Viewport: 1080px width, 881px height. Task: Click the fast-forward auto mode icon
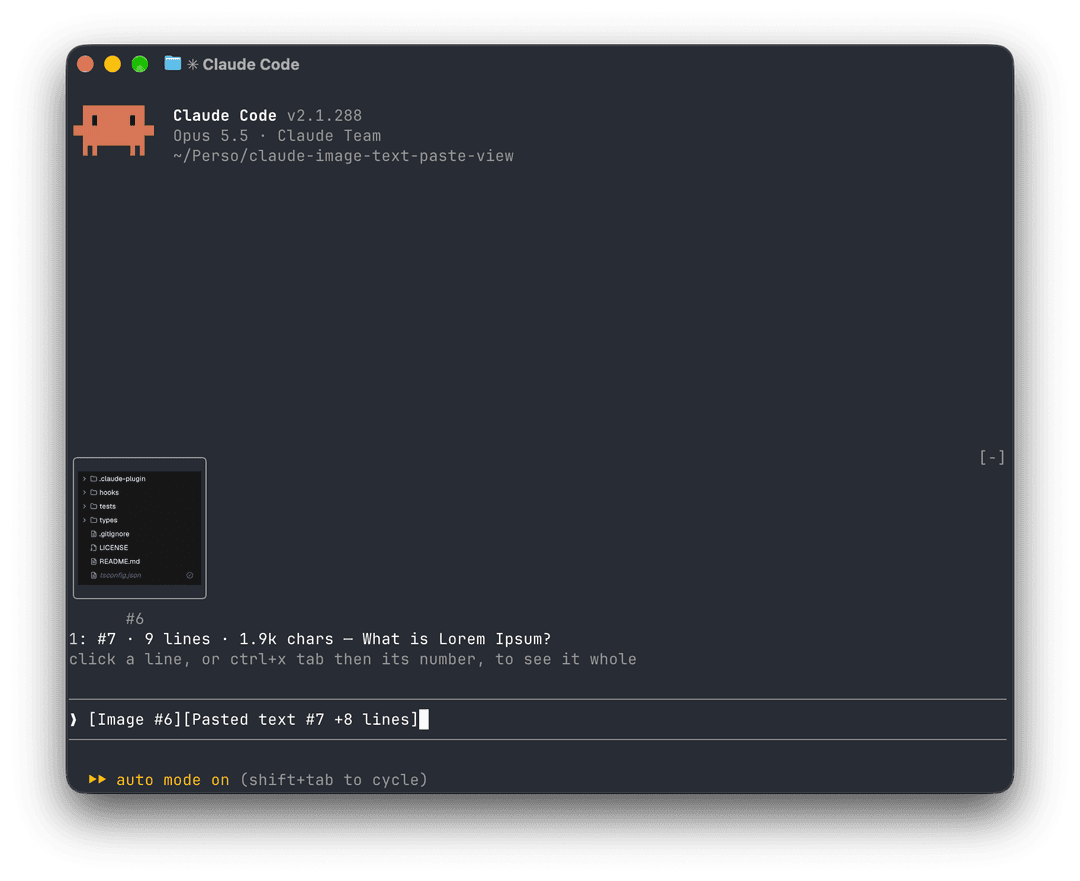97,779
